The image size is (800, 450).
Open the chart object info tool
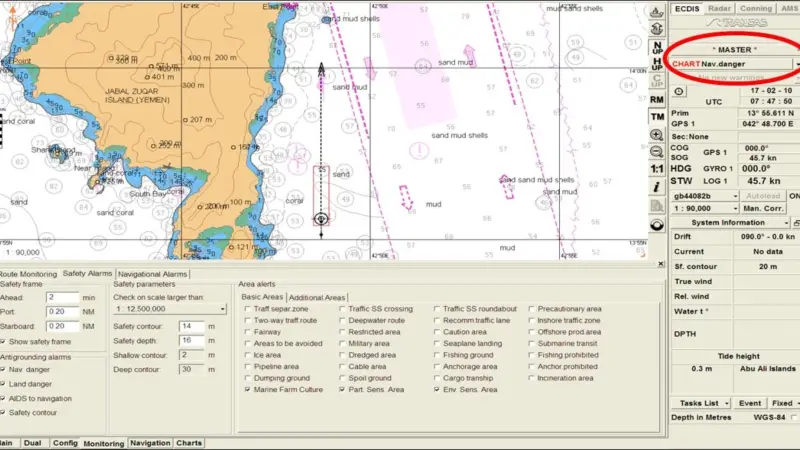click(x=657, y=187)
